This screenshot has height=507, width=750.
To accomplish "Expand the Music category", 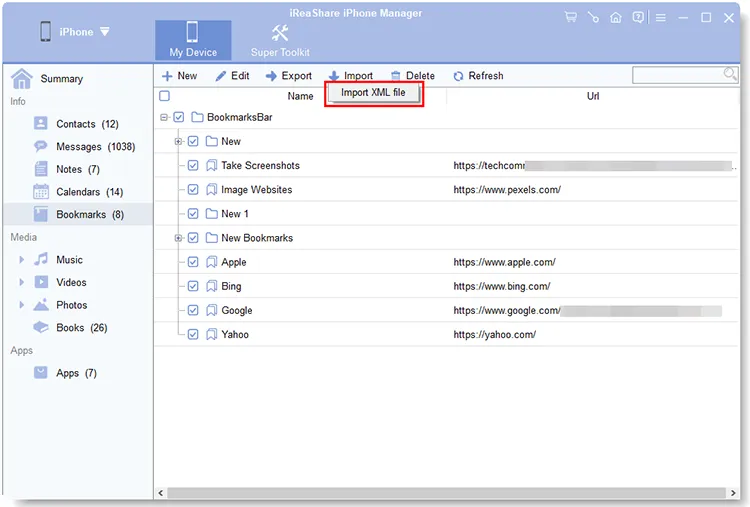I will point(21,259).
